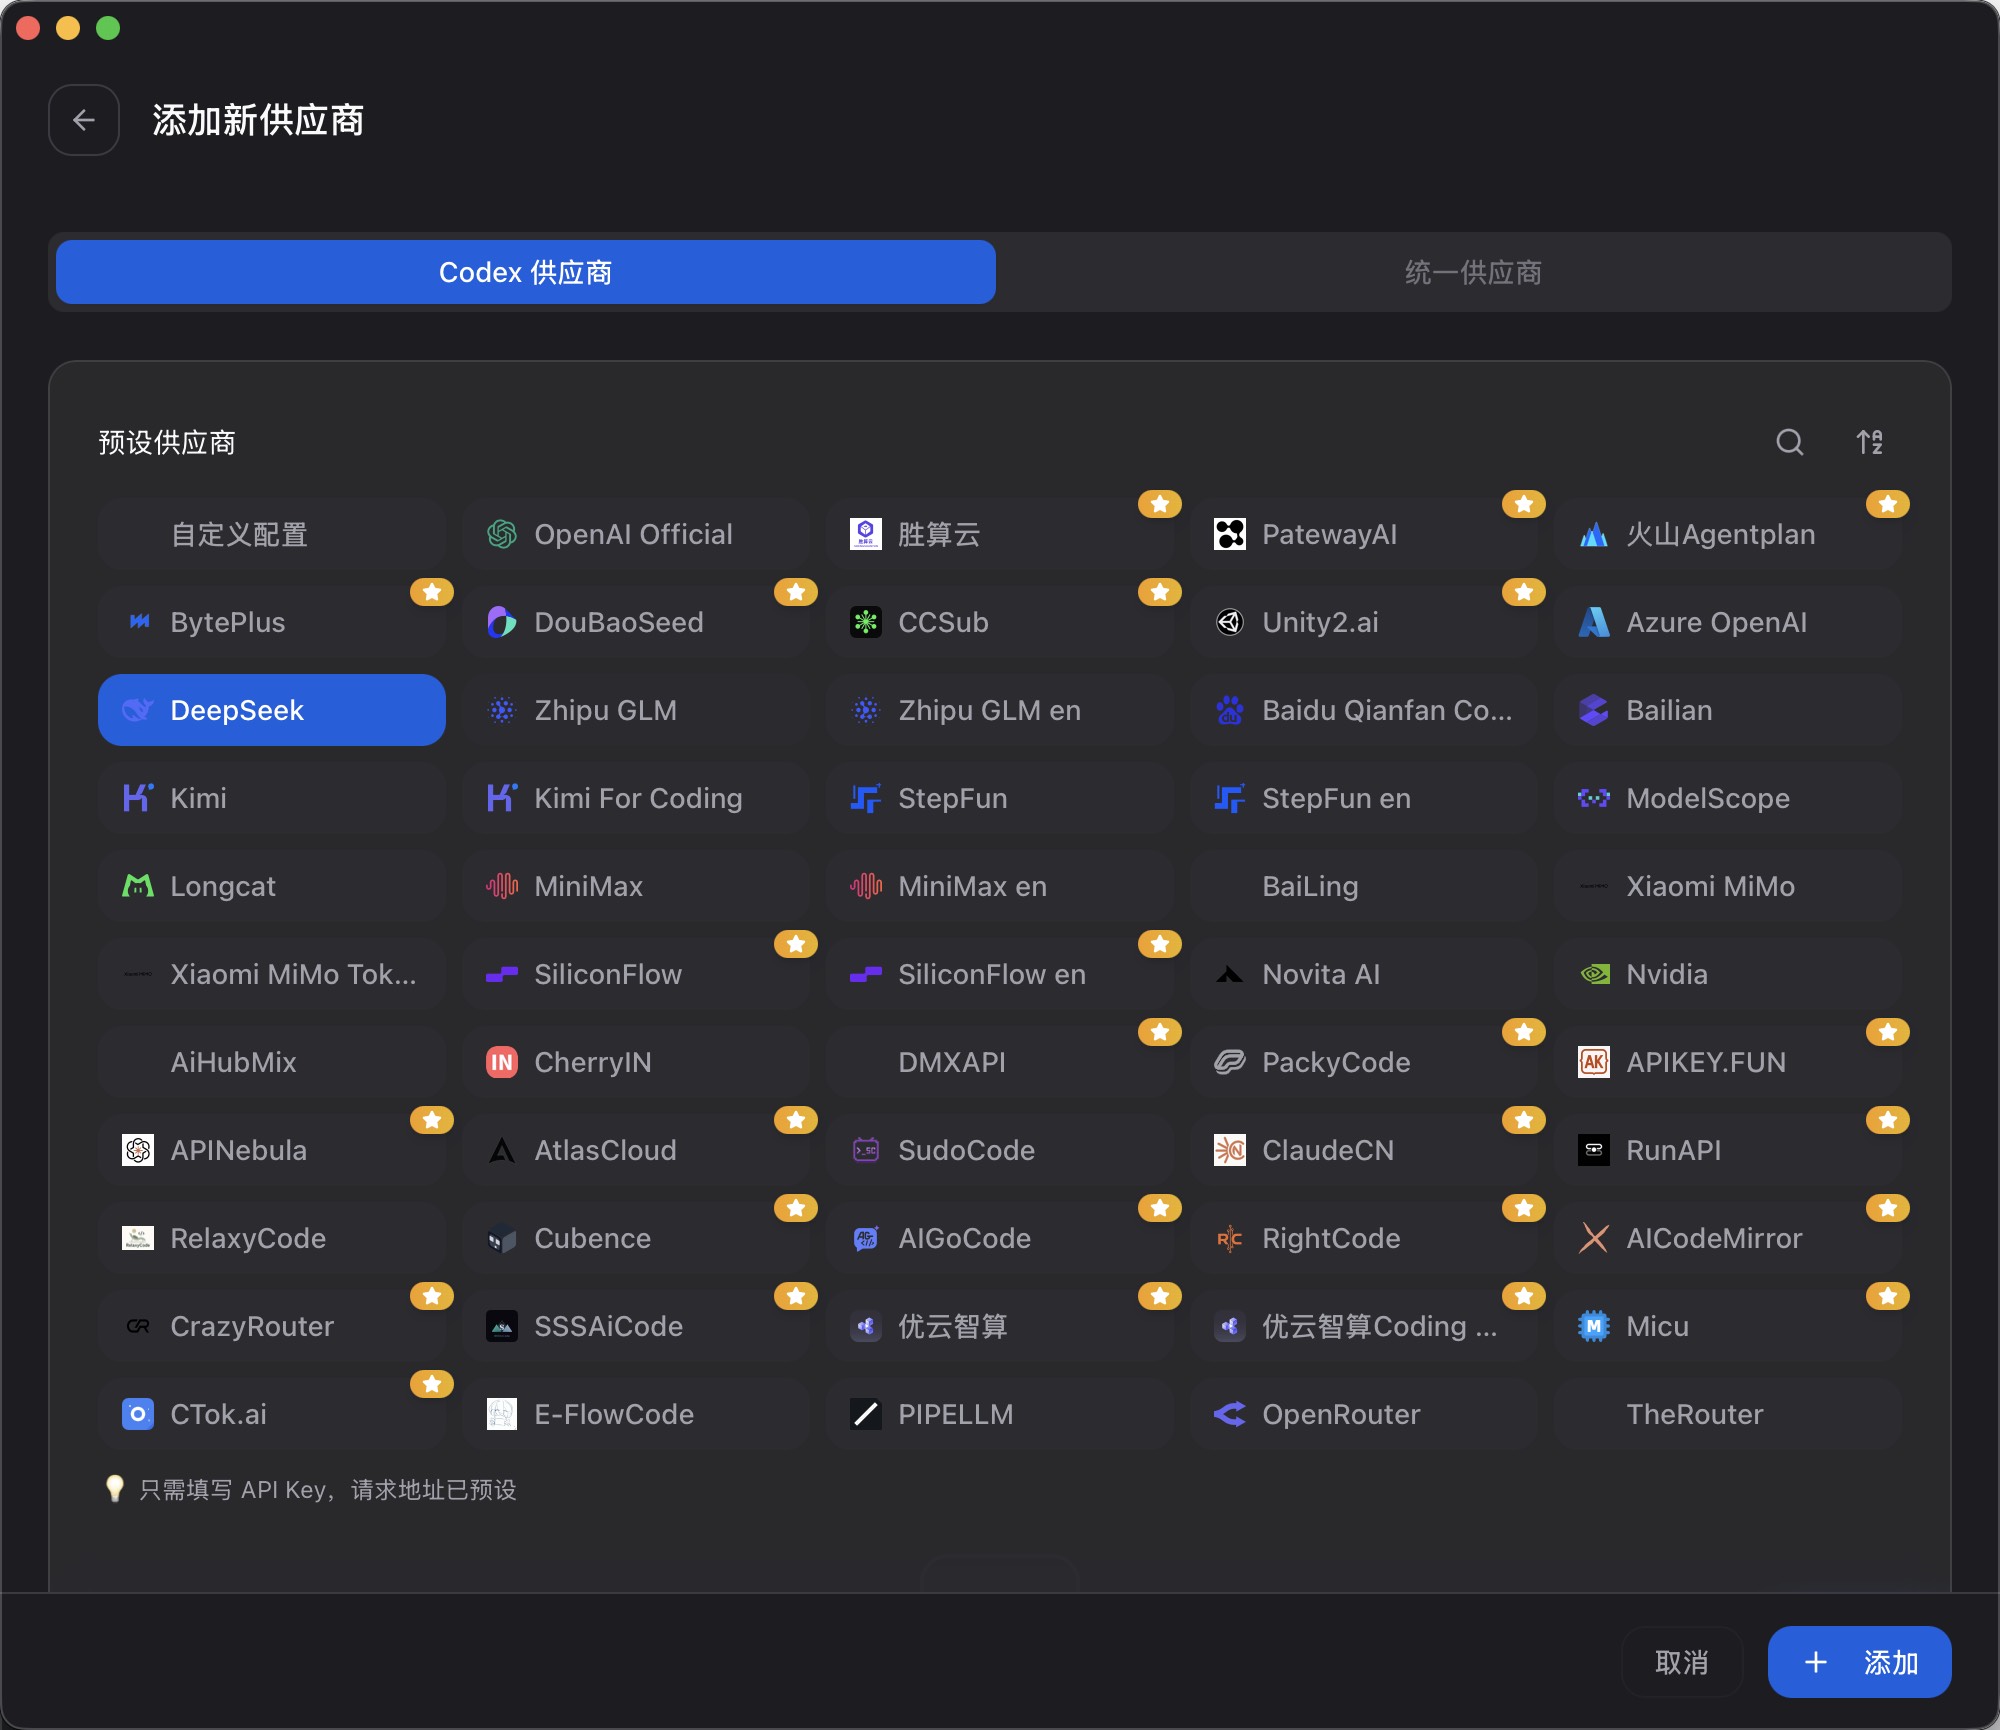Click the Kimi For Coding logo icon
Image resolution: width=2000 pixels, height=1730 pixels.
[x=502, y=798]
